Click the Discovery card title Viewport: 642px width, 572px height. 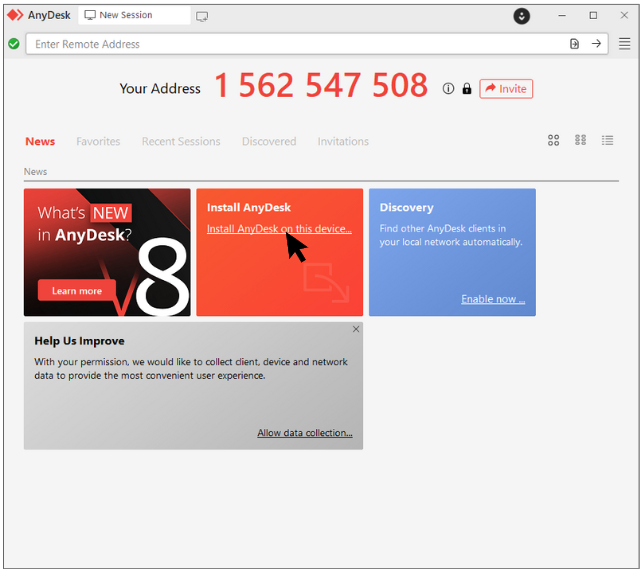click(x=406, y=208)
